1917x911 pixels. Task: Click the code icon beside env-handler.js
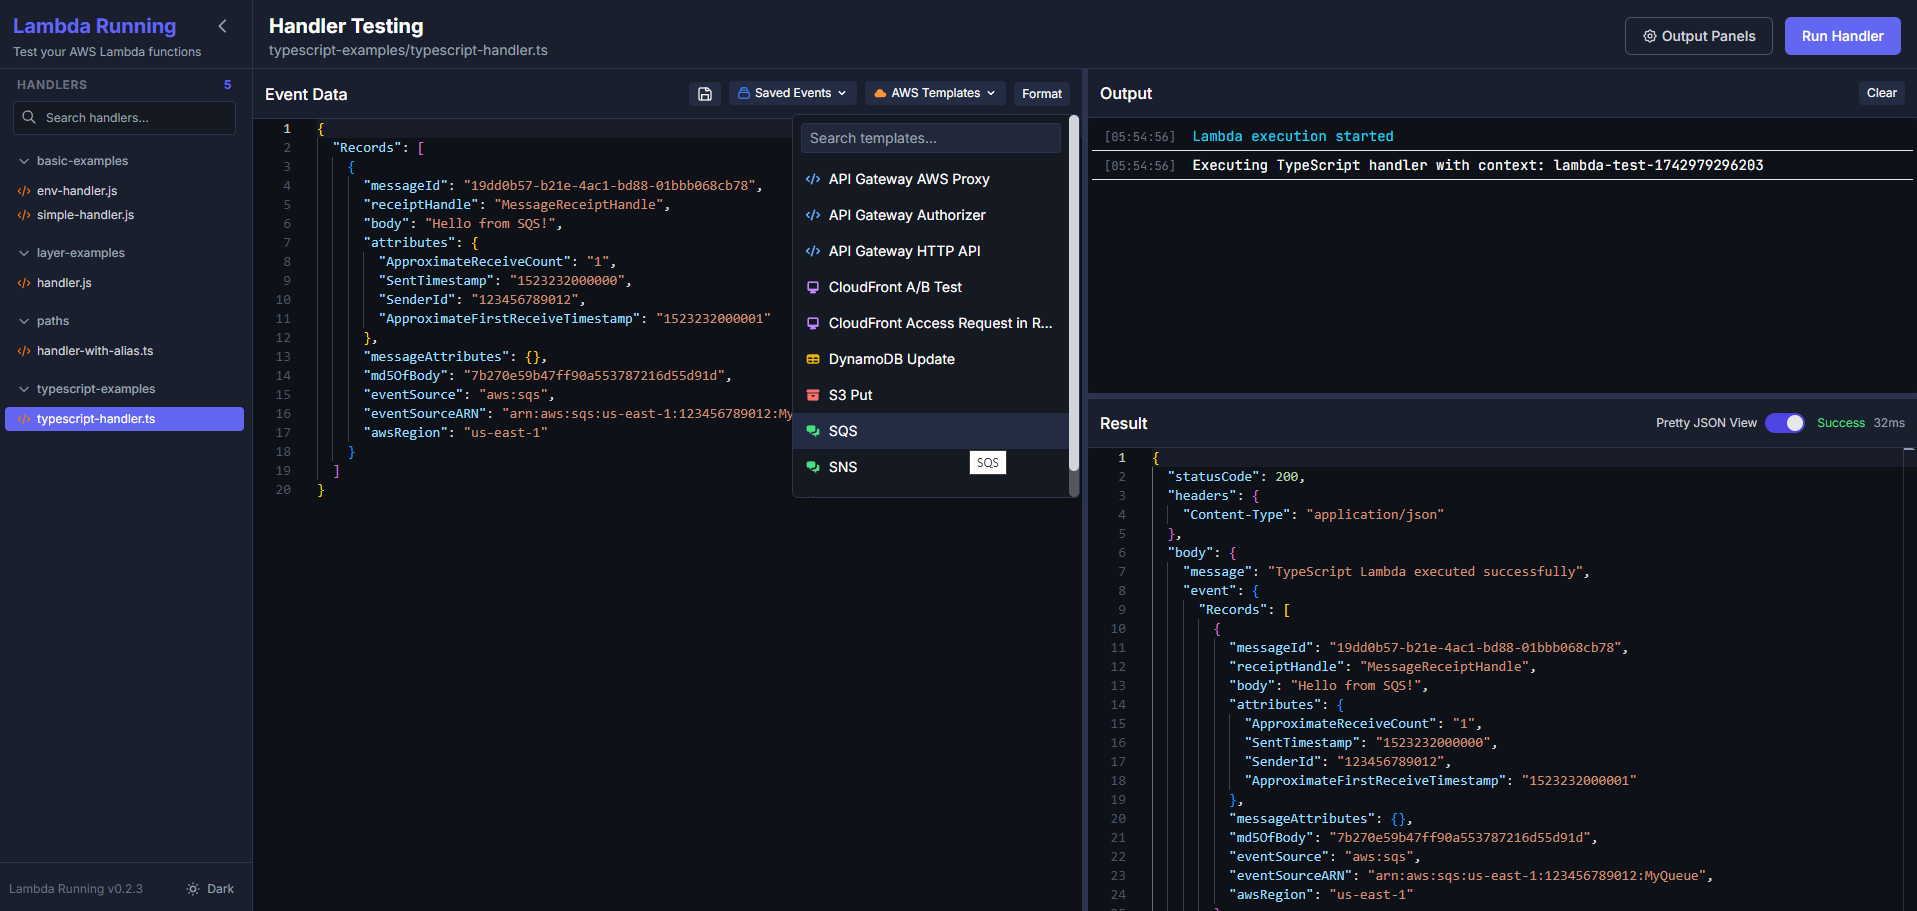(x=24, y=191)
